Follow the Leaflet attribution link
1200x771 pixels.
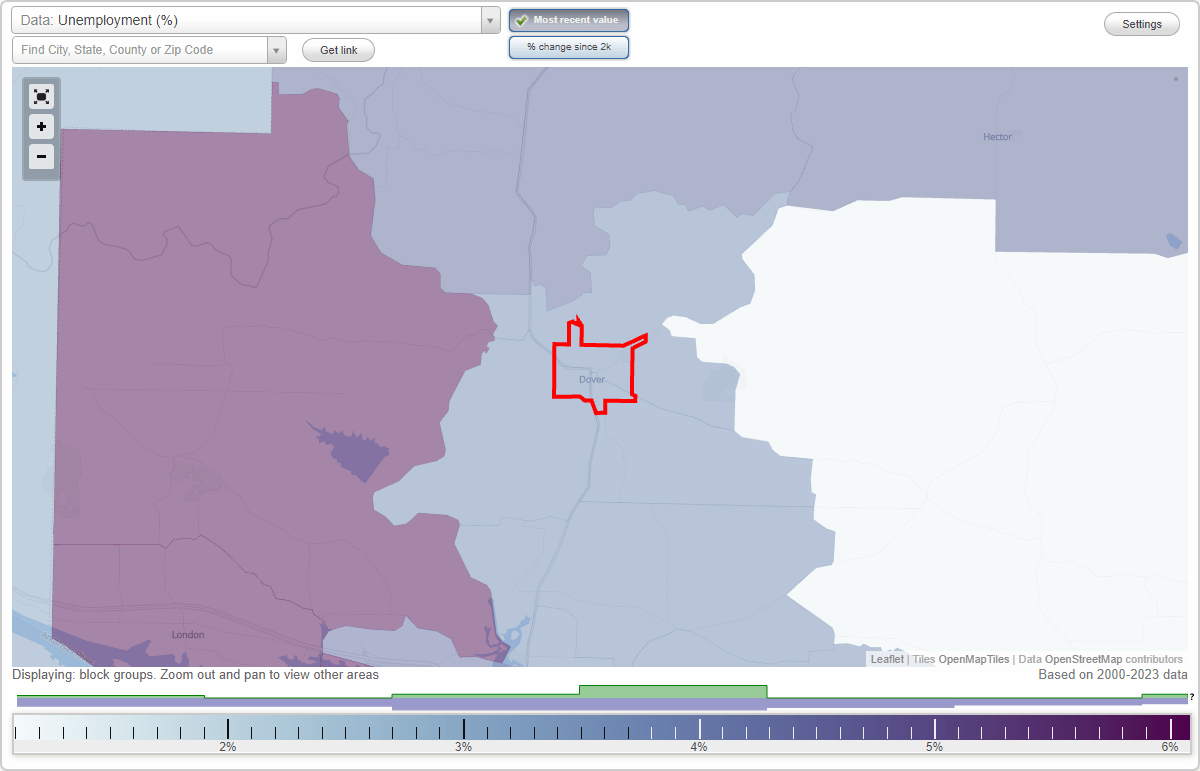click(x=886, y=659)
